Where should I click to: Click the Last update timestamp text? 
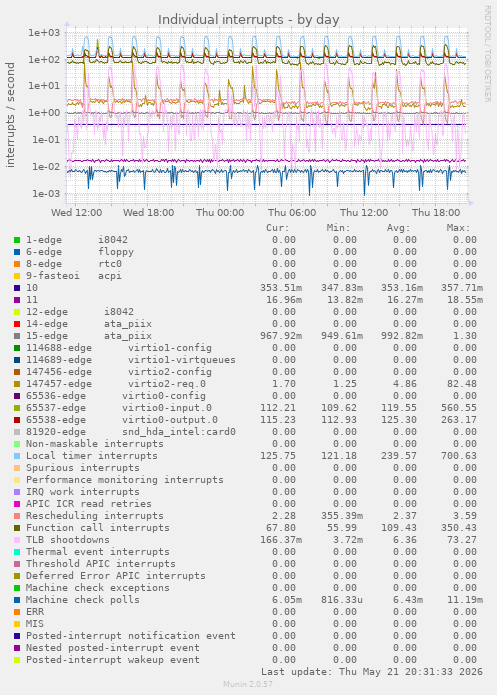372,672
